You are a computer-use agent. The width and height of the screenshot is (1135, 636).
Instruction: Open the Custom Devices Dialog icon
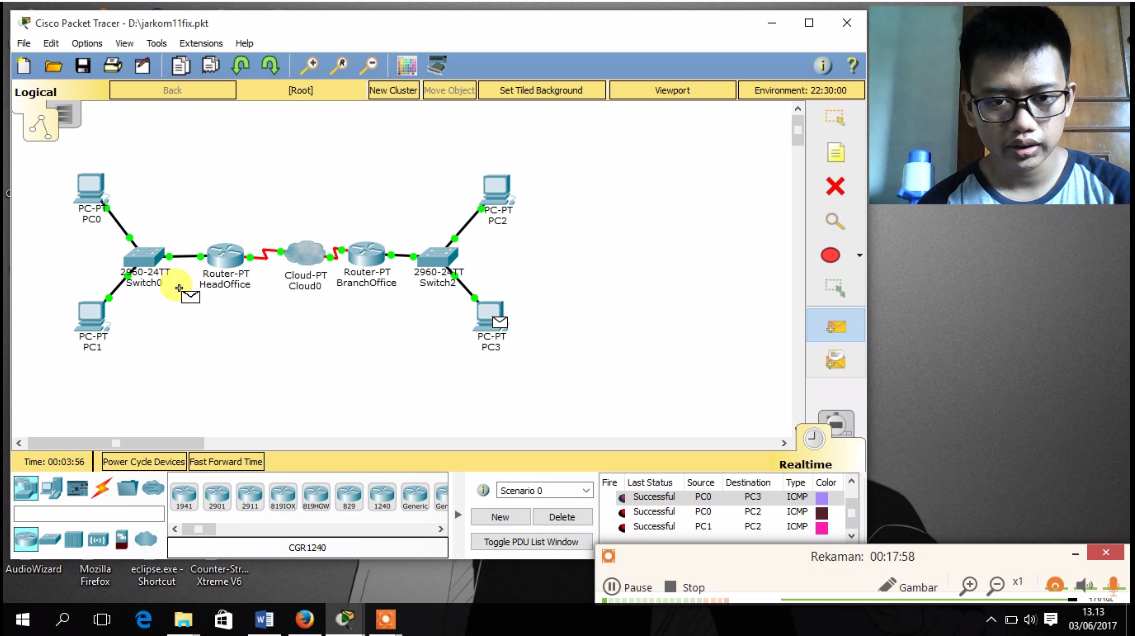436,66
